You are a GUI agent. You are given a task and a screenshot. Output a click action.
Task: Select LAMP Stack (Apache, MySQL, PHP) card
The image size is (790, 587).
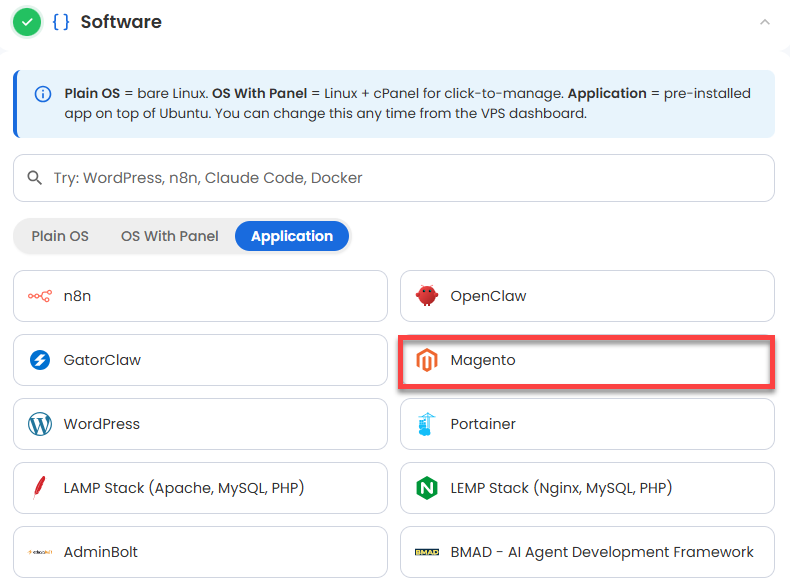[x=201, y=488]
